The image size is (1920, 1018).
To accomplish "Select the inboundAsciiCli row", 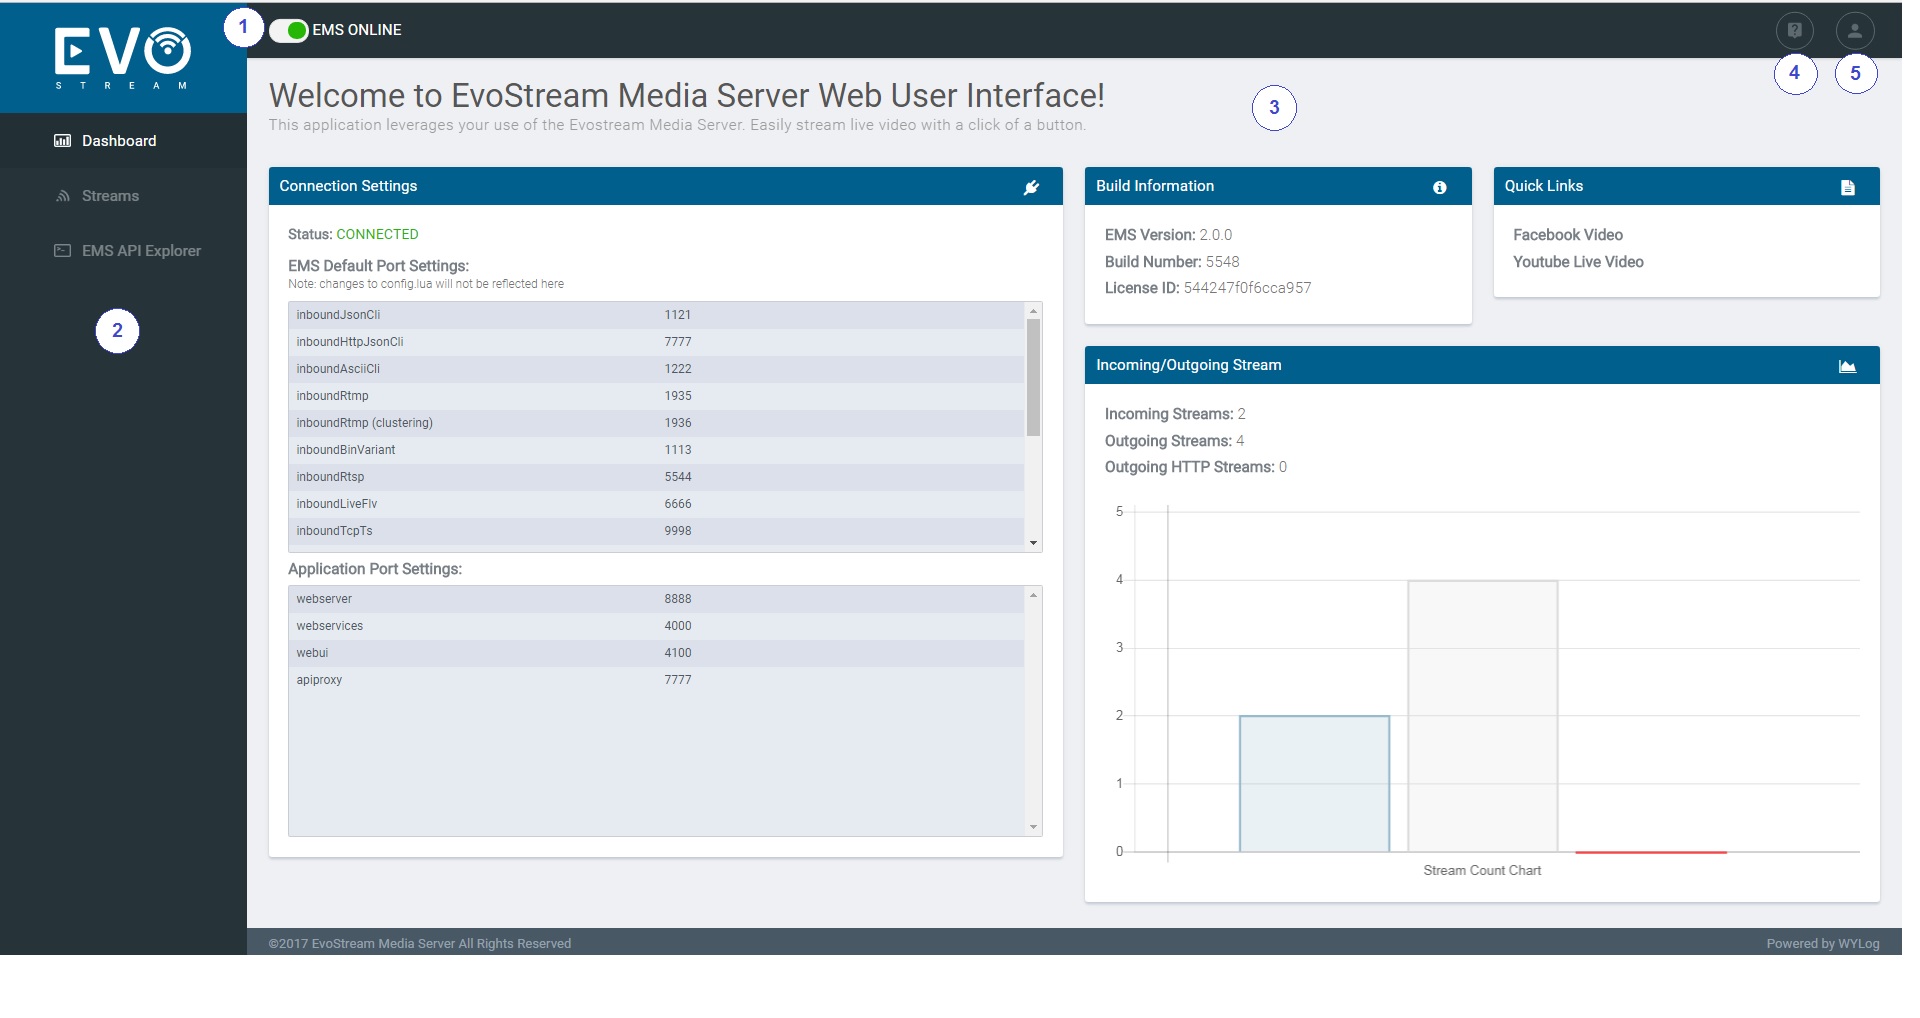I will pos(657,369).
